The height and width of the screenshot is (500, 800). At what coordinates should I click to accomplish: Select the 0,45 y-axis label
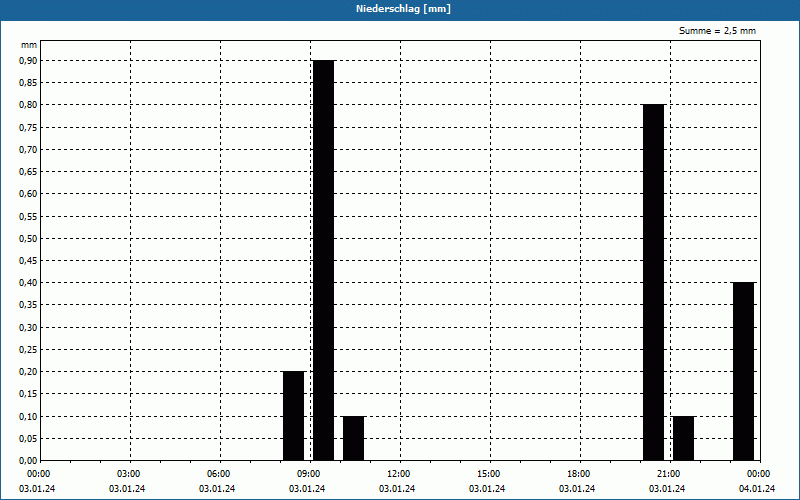click(28, 260)
